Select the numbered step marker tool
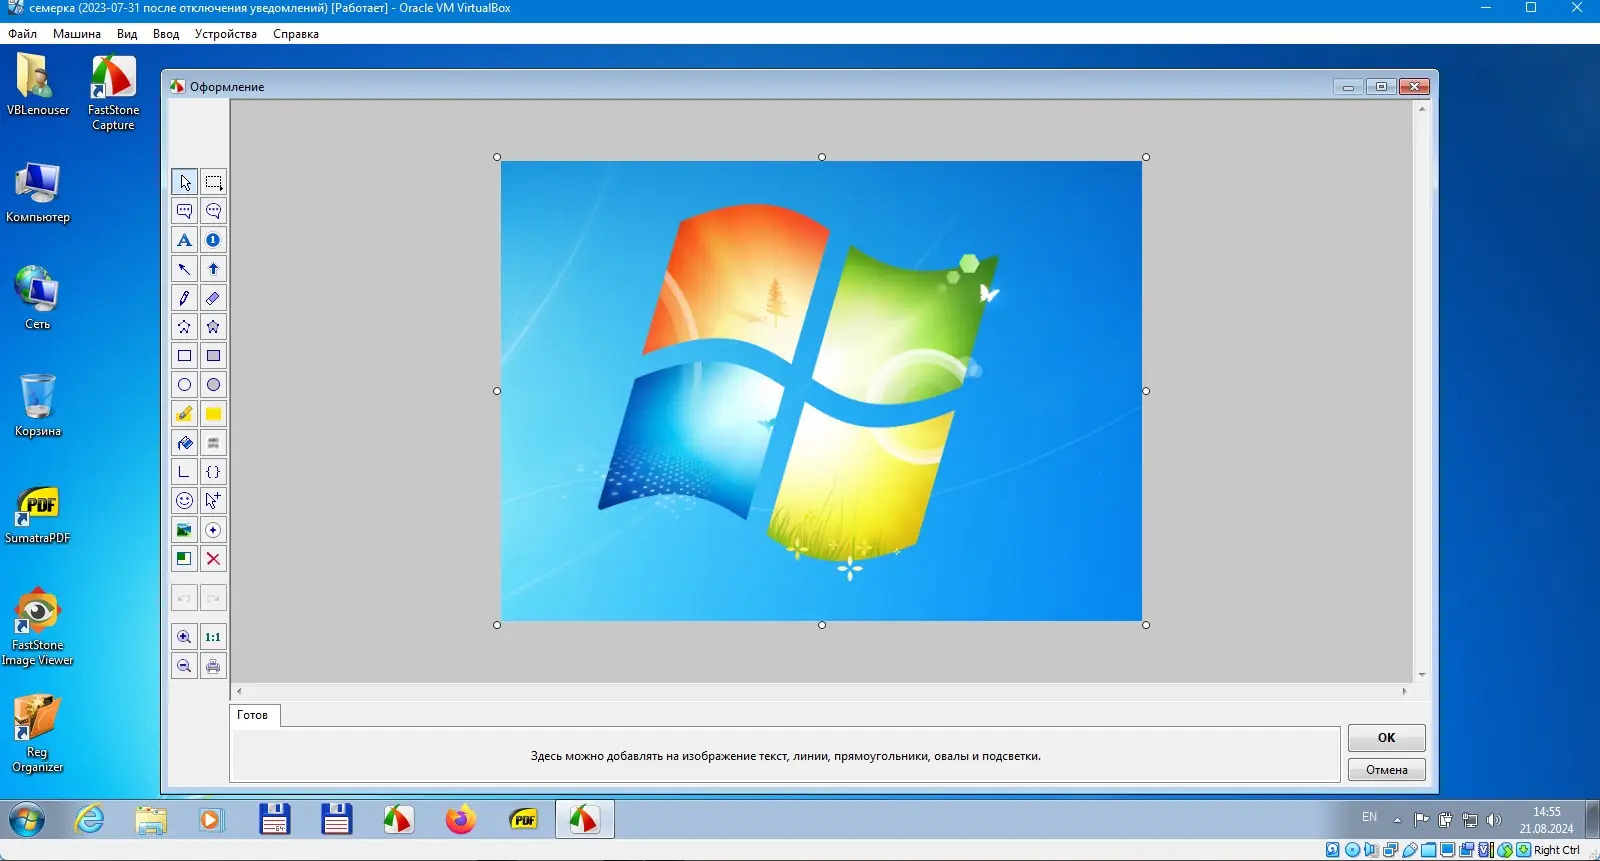The width and height of the screenshot is (1600, 861). click(x=213, y=240)
